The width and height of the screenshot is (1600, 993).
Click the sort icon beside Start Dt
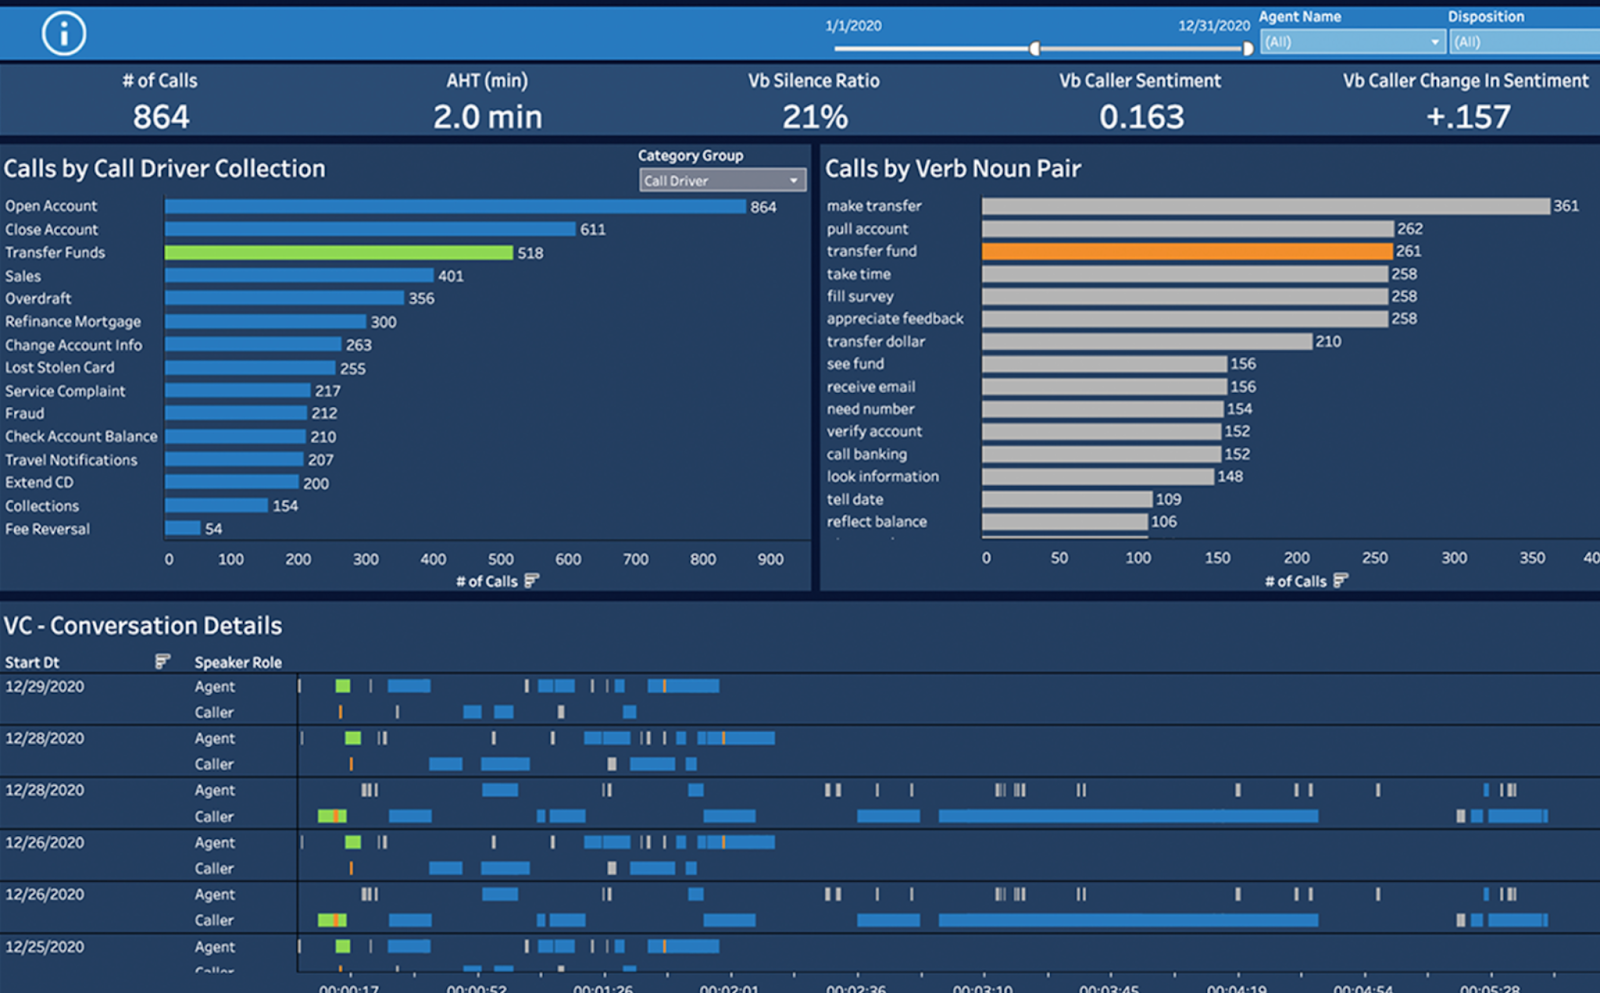point(163,662)
